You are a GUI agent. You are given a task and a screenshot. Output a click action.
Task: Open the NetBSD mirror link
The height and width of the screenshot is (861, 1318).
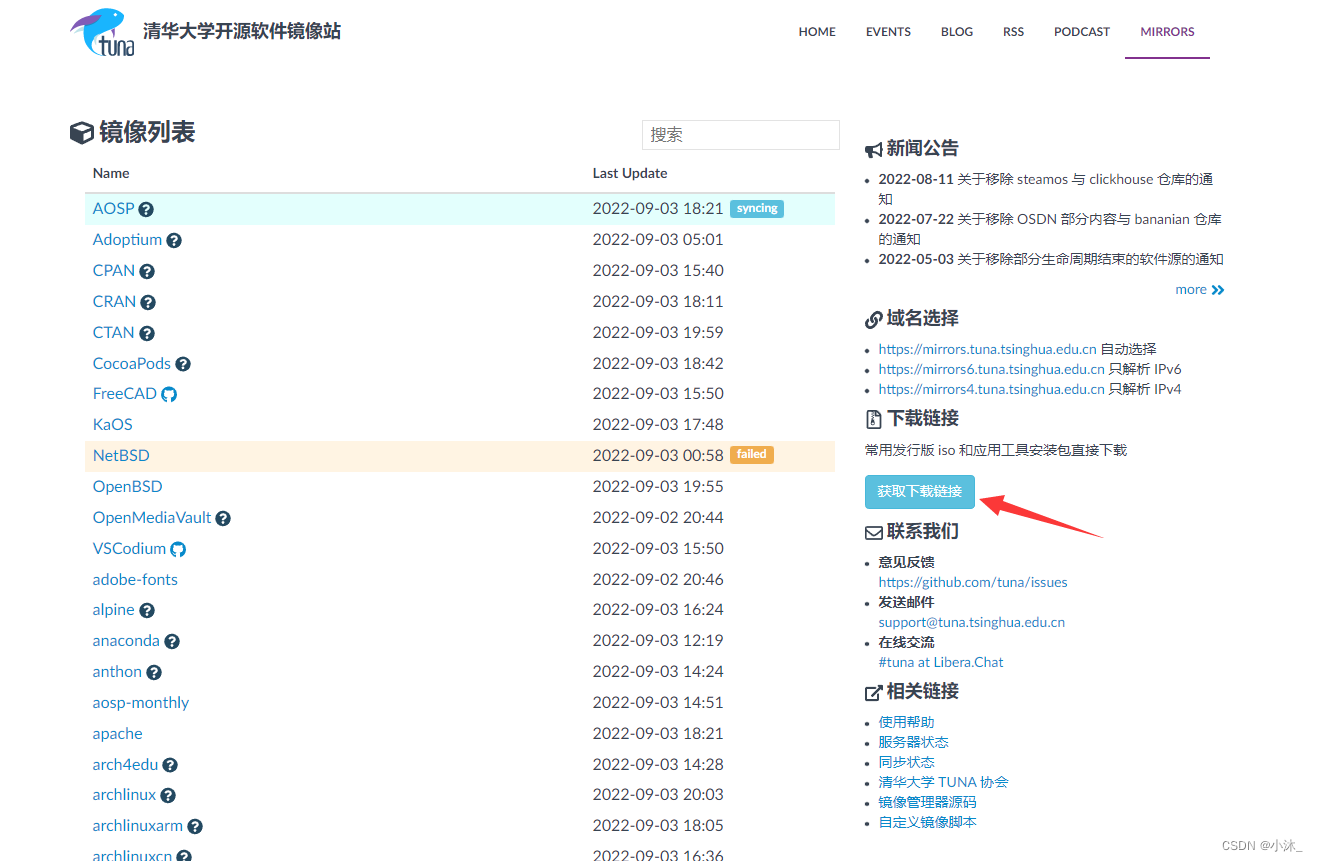pyautogui.click(x=121, y=456)
